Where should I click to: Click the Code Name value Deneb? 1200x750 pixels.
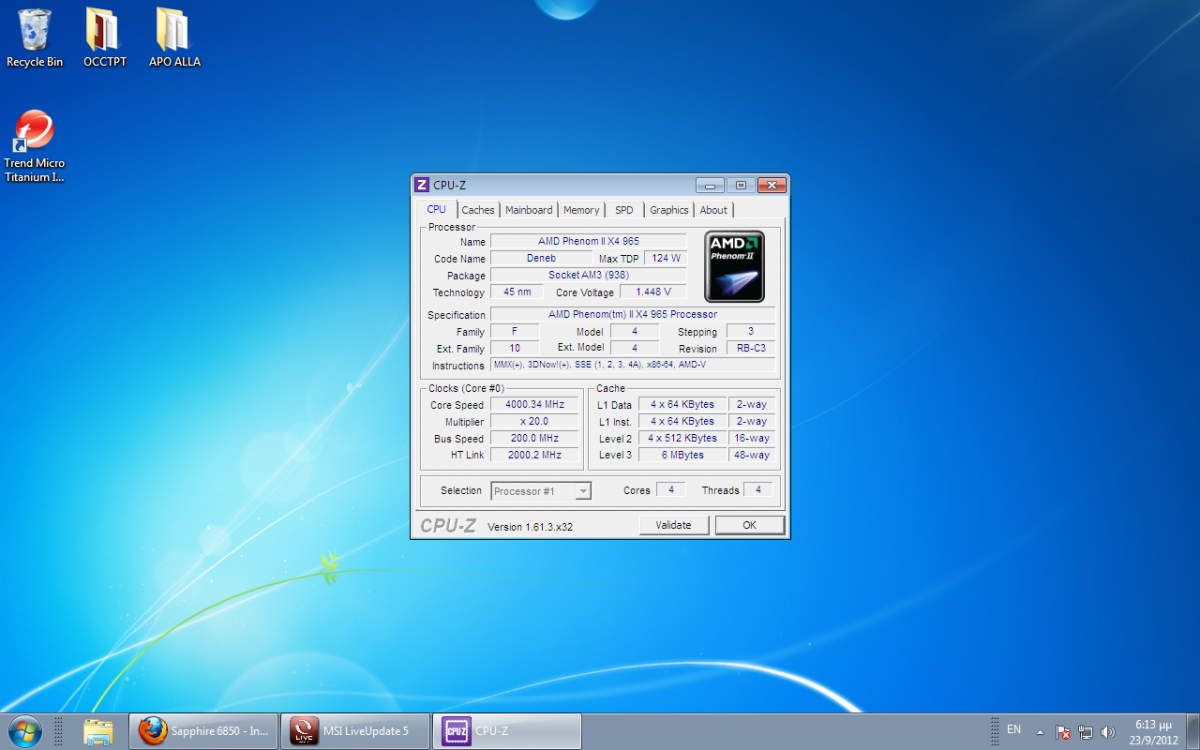[541, 258]
